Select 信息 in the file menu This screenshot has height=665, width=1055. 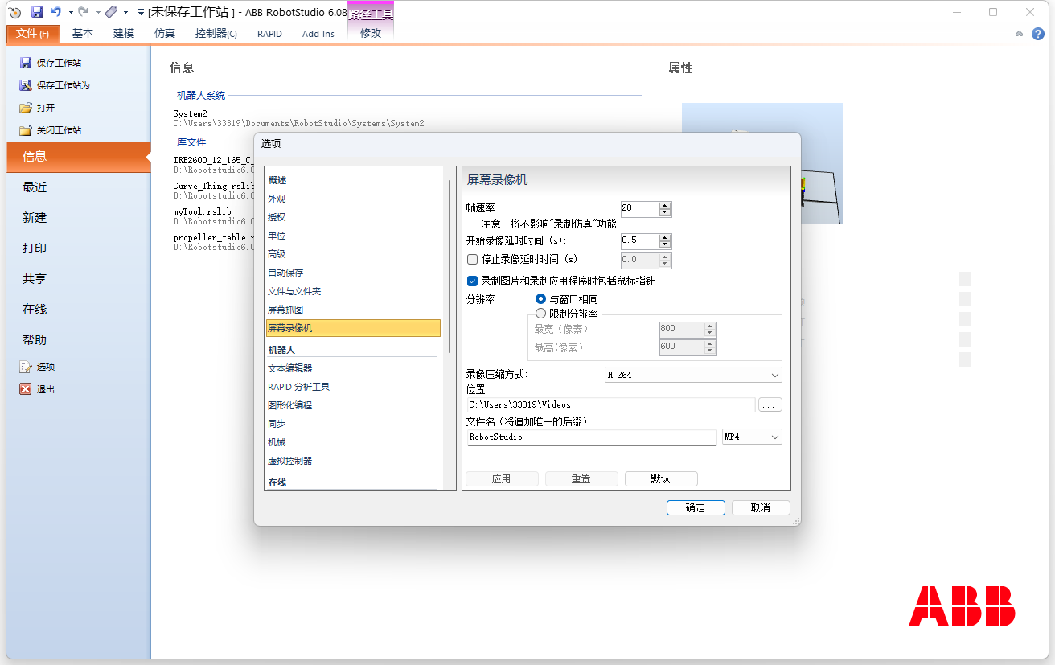pos(78,157)
